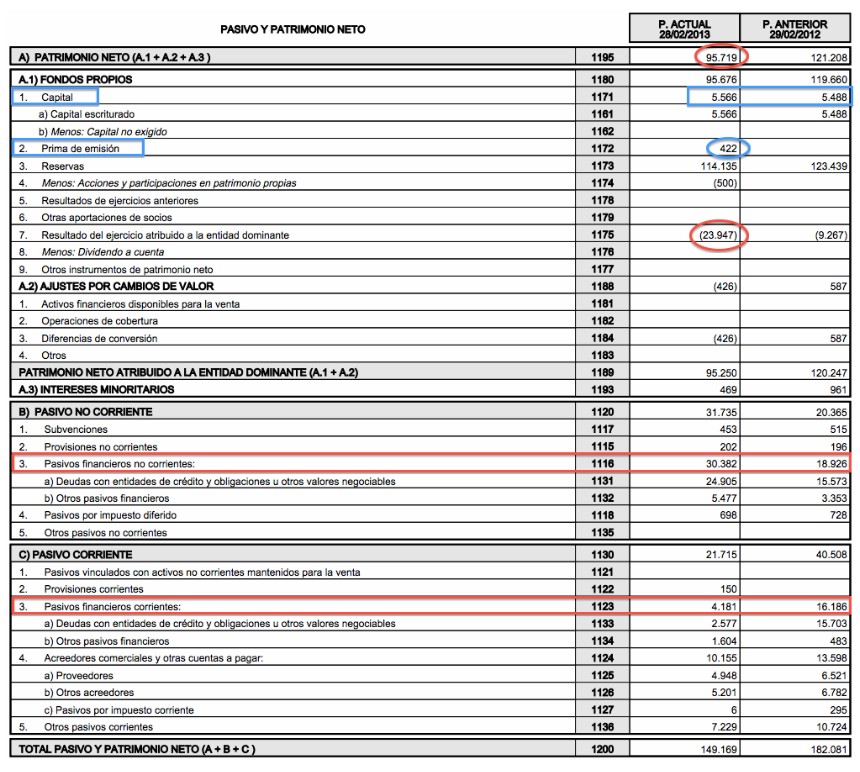
Task: Click the red-circled 95.719 value
Action: [718, 59]
